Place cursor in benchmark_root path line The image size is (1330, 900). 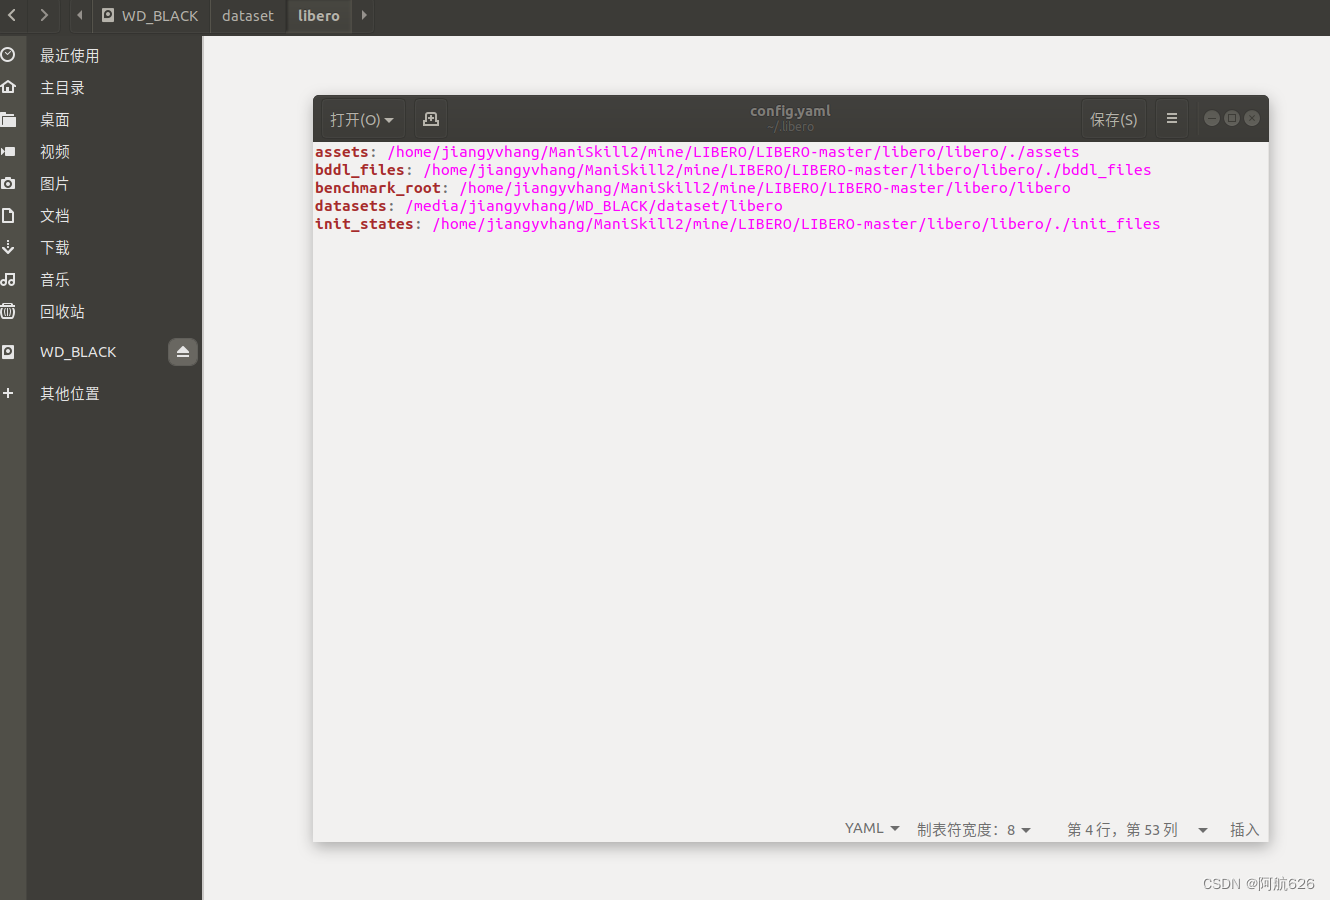click(765, 188)
